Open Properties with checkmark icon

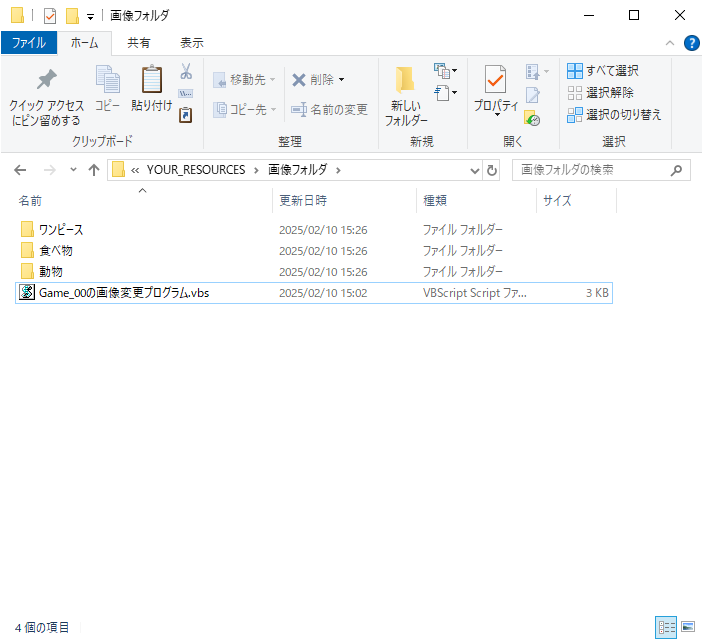click(x=495, y=79)
